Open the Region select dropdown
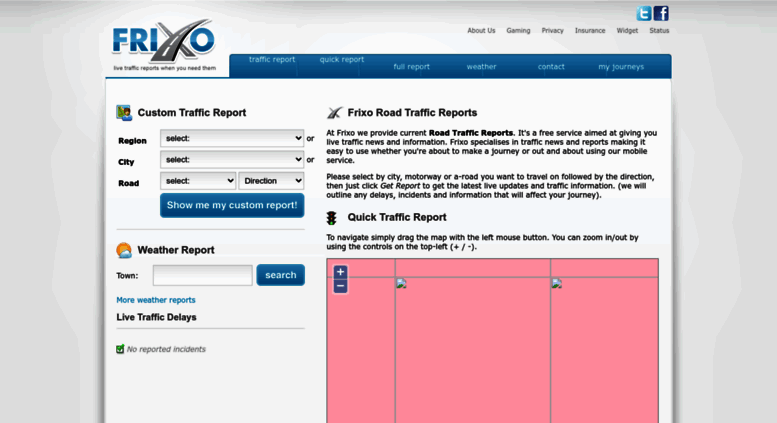This screenshot has height=423, width=777. pyautogui.click(x=232, y=138)
